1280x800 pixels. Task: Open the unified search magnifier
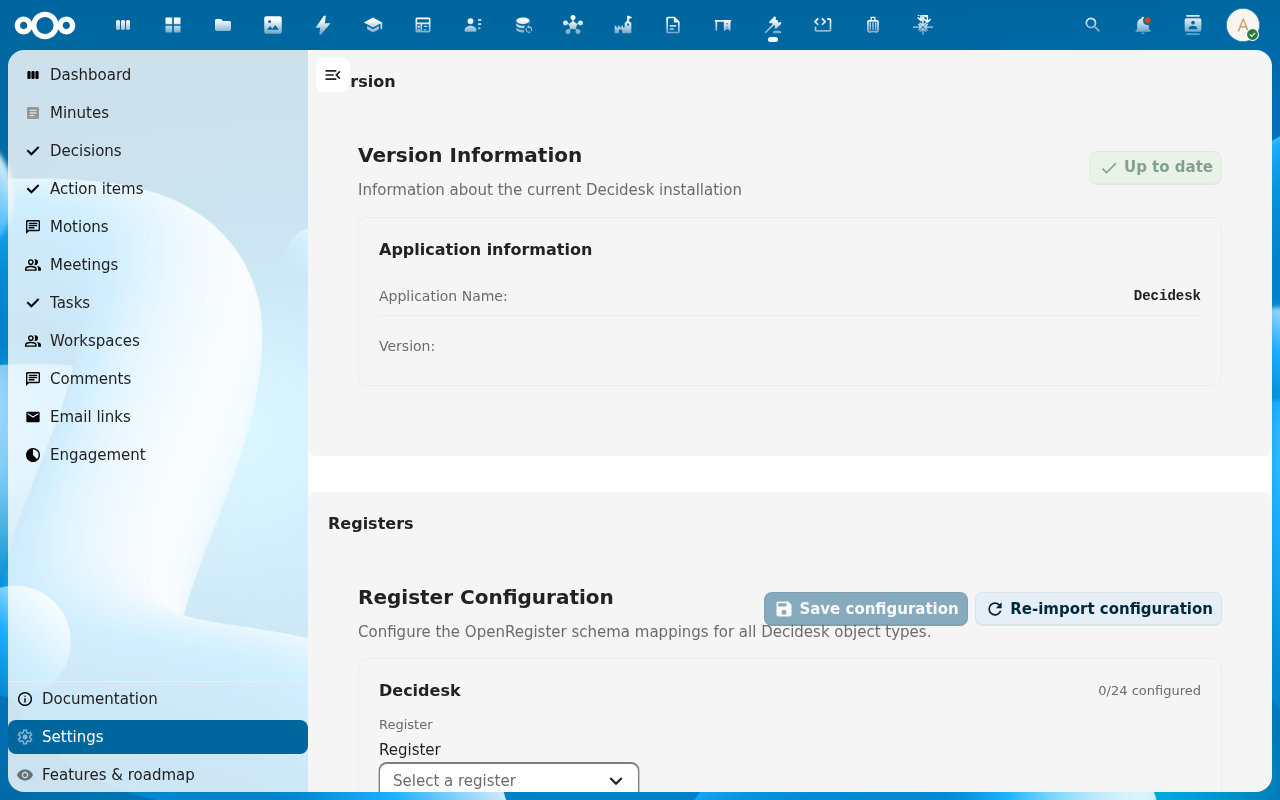[x=1093, y=25]
